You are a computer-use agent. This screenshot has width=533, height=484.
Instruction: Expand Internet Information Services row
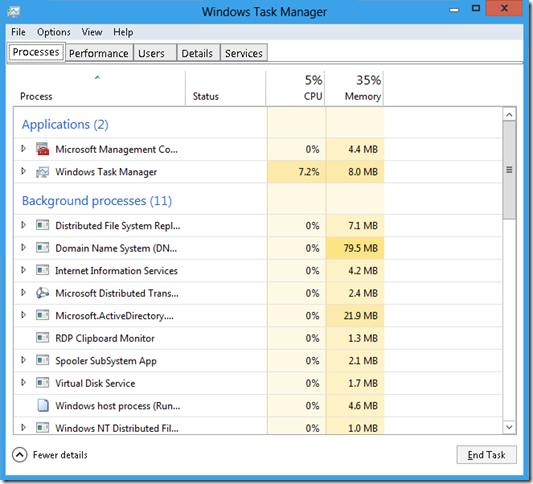click(x=23, y=270)
